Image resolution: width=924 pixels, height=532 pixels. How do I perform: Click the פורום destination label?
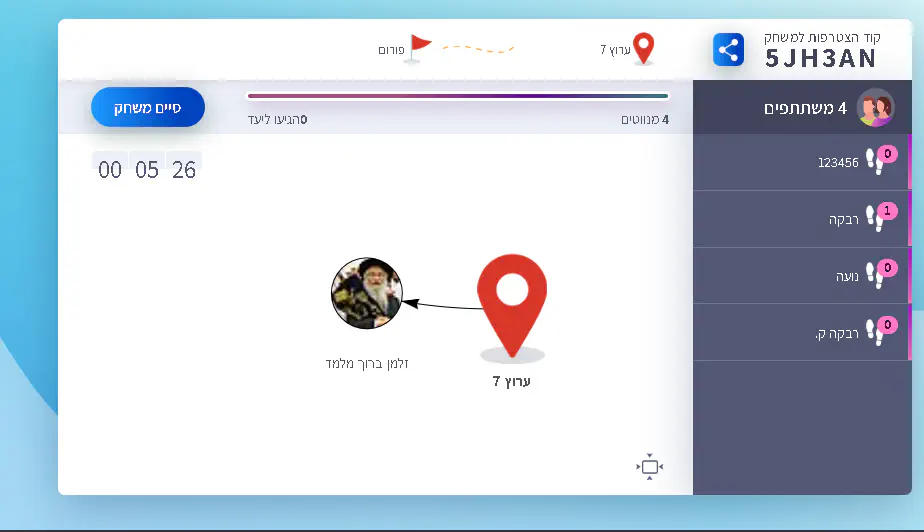390,50
